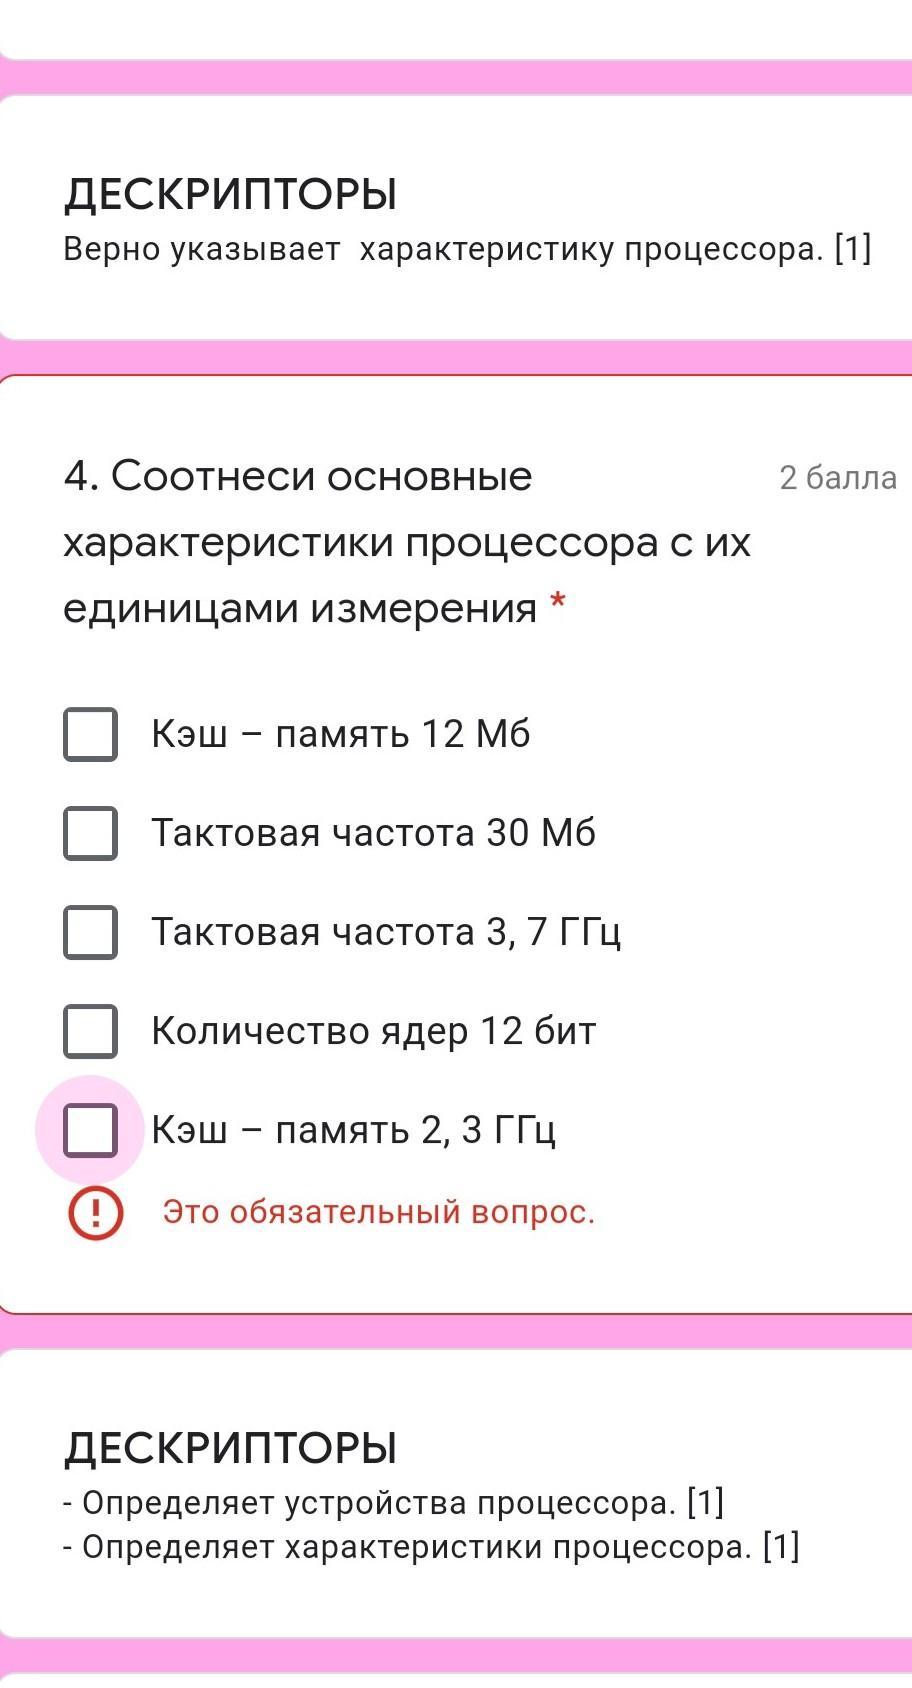Click the error text Это обязательный вопрос

378,1212
